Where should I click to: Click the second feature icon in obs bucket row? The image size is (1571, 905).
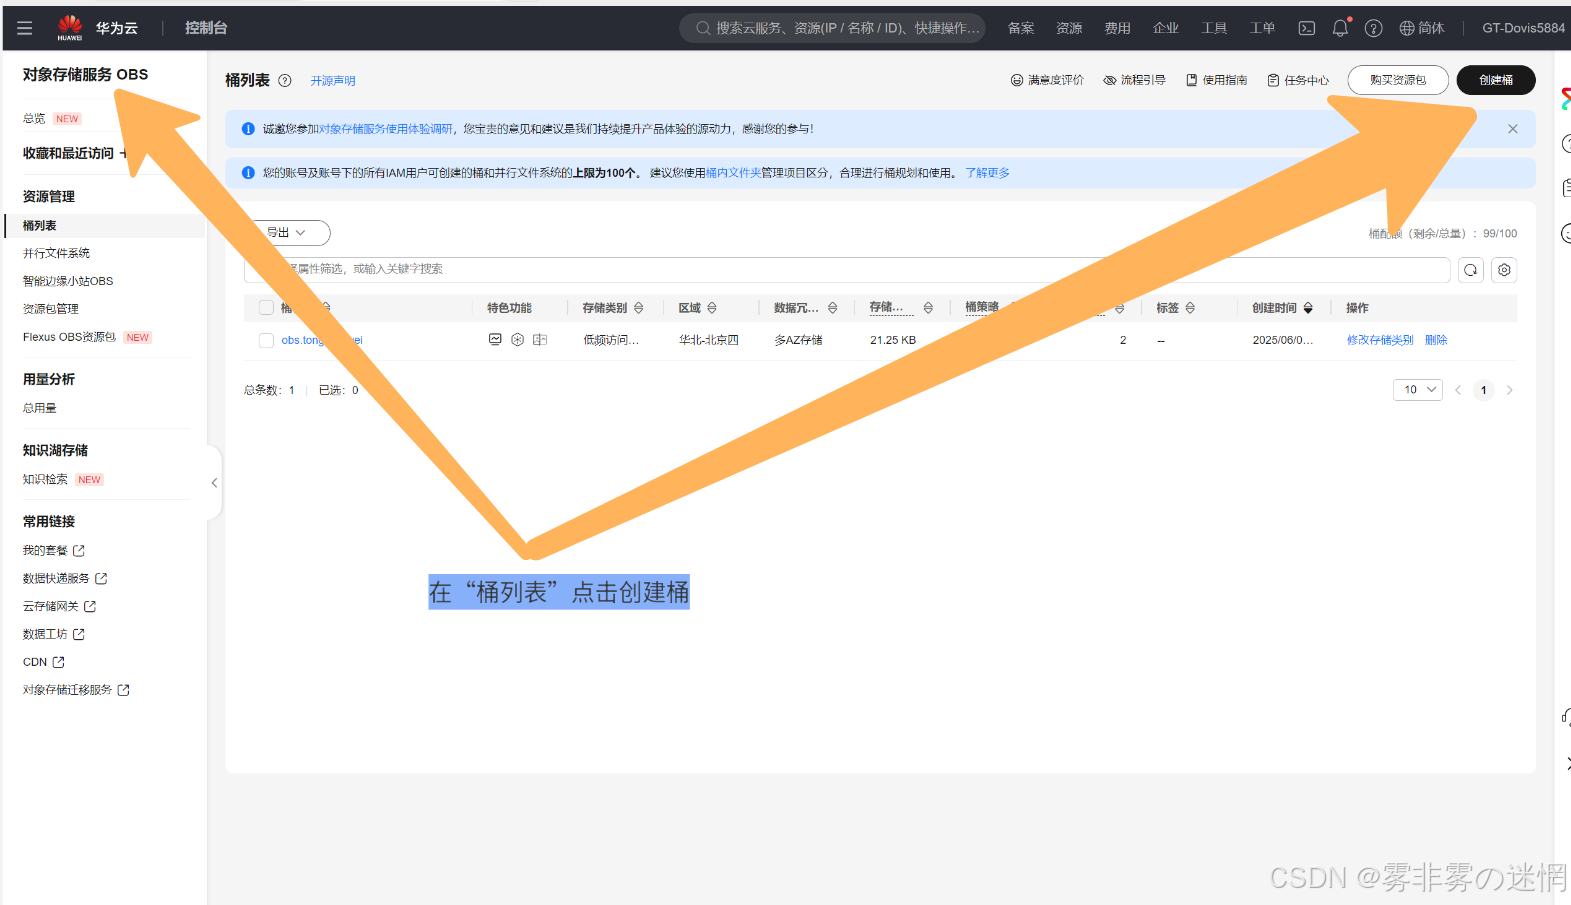(x=518, y=340)
